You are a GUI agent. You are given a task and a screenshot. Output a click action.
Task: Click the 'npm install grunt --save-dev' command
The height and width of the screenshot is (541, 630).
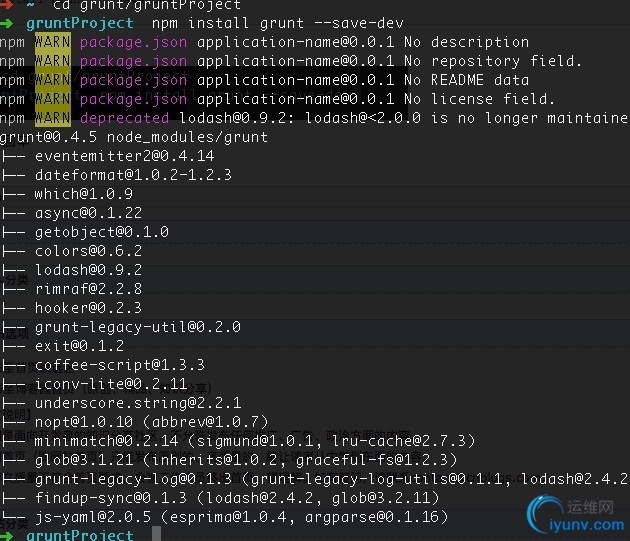click(x=277, y=23)
